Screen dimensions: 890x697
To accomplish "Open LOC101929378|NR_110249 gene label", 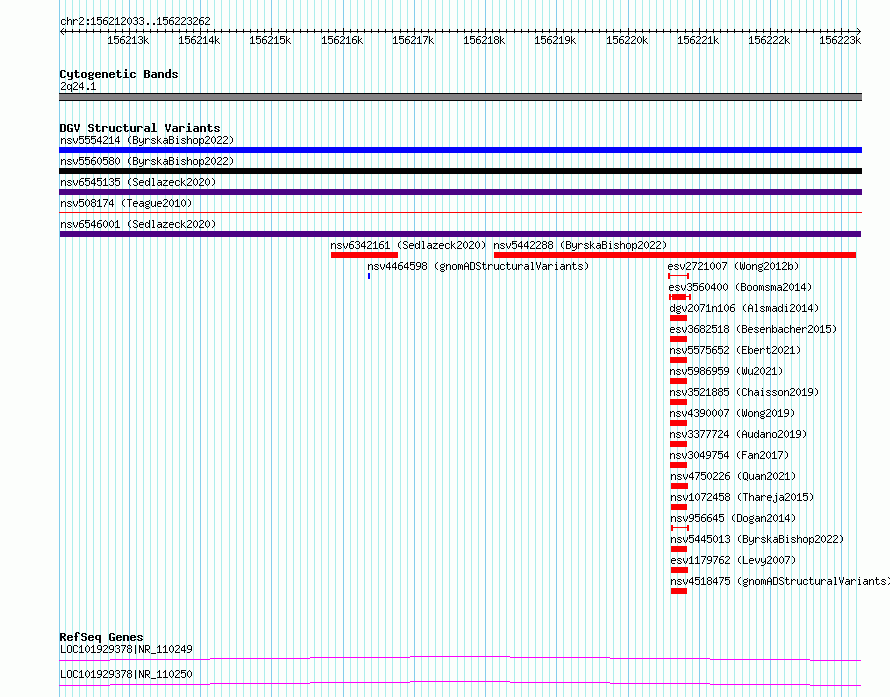I will pos(126,649).
